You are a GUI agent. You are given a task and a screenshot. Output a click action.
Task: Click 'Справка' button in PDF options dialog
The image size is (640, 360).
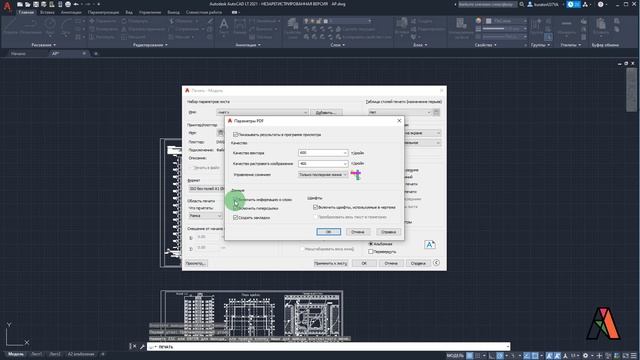(388, 232)
